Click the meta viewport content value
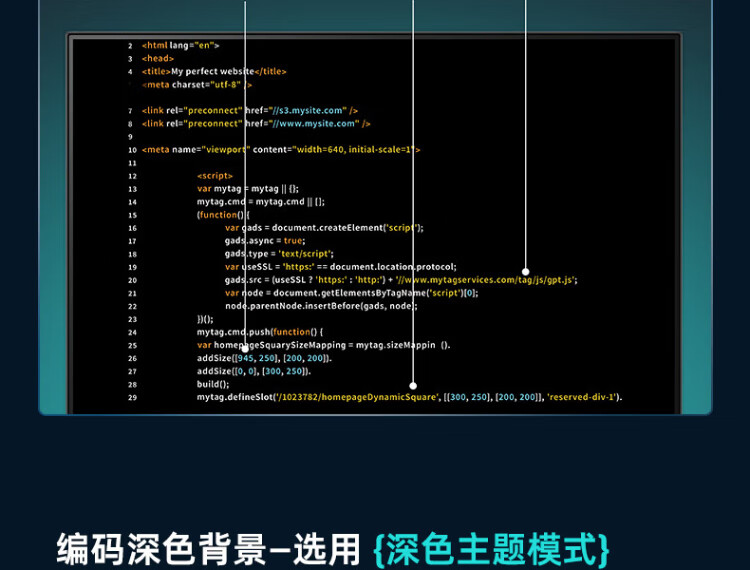Screen dimensions: 750x570 coord(352,150)
